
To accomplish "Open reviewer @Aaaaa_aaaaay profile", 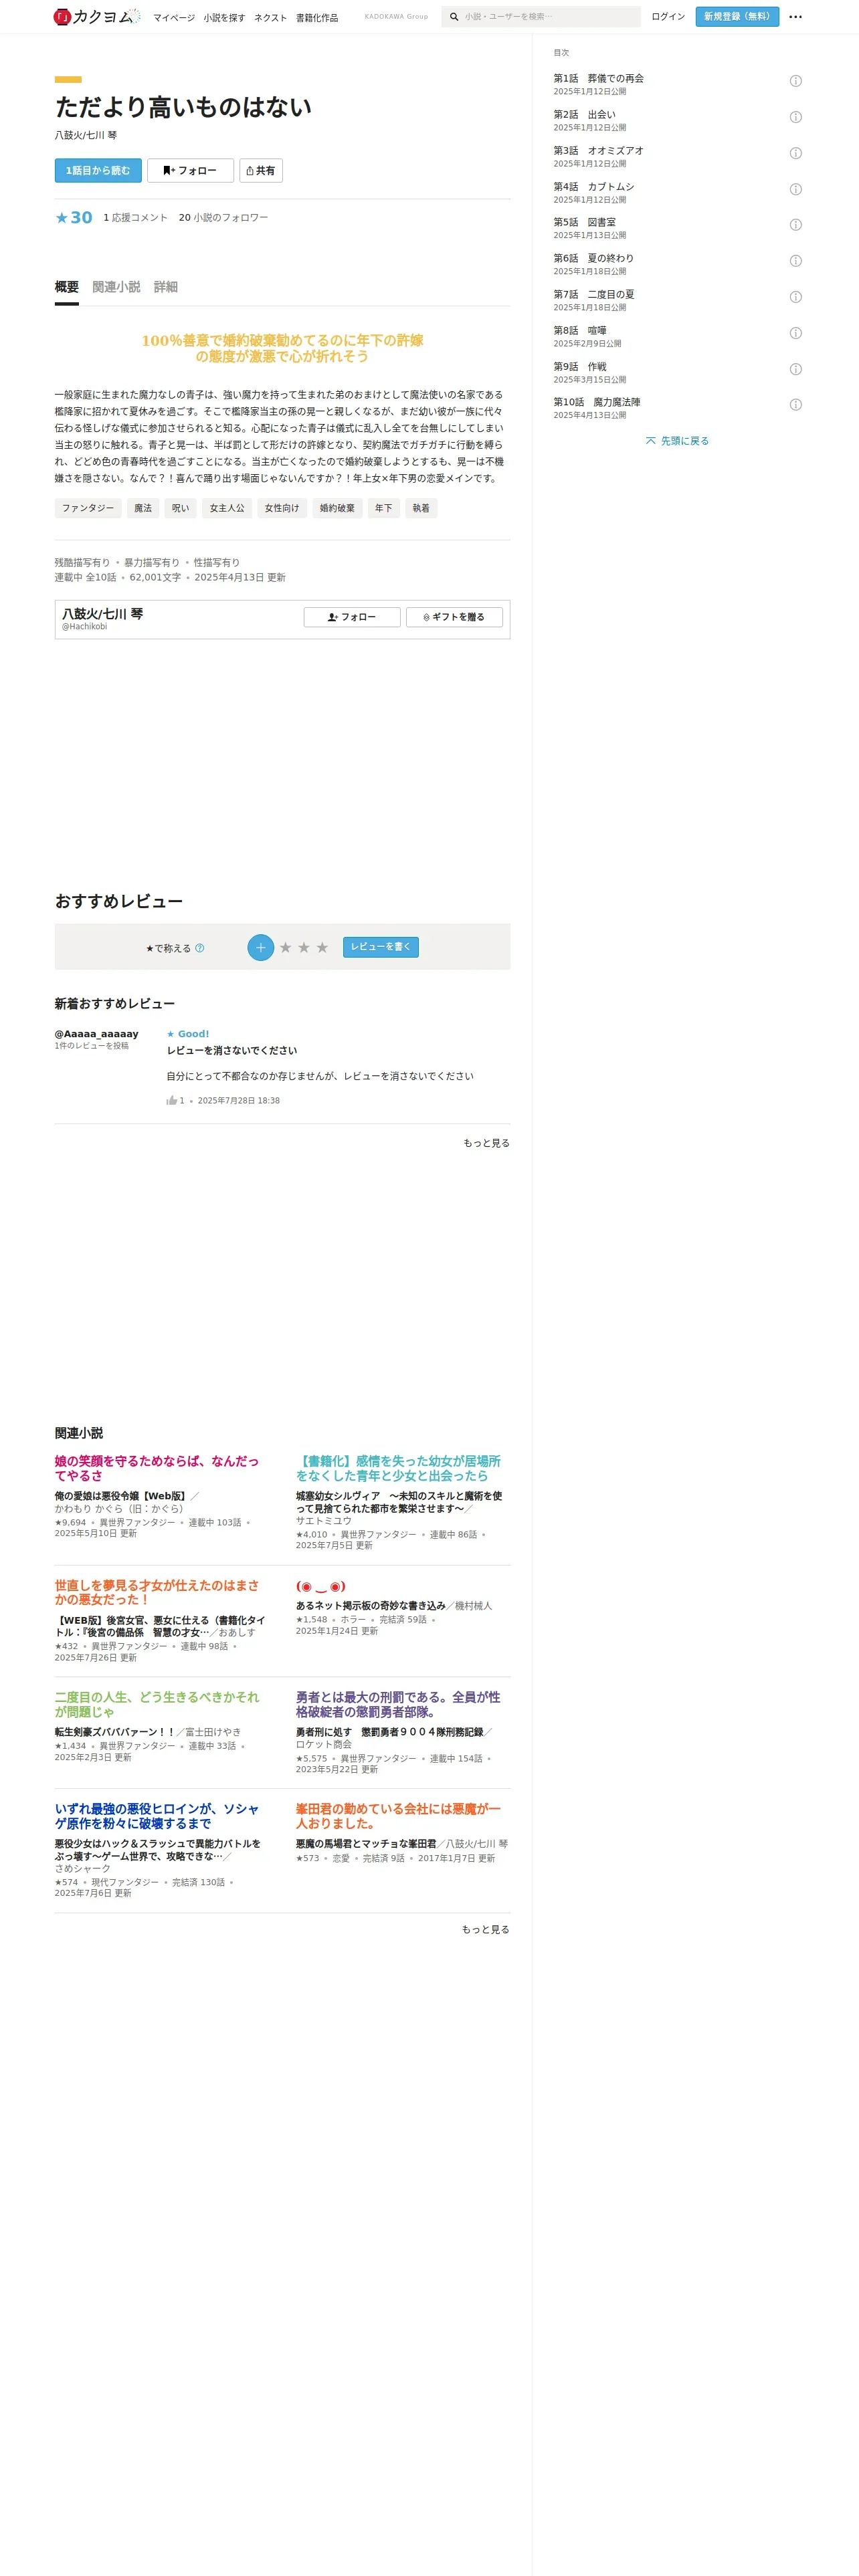I will tap(97, 1034).
